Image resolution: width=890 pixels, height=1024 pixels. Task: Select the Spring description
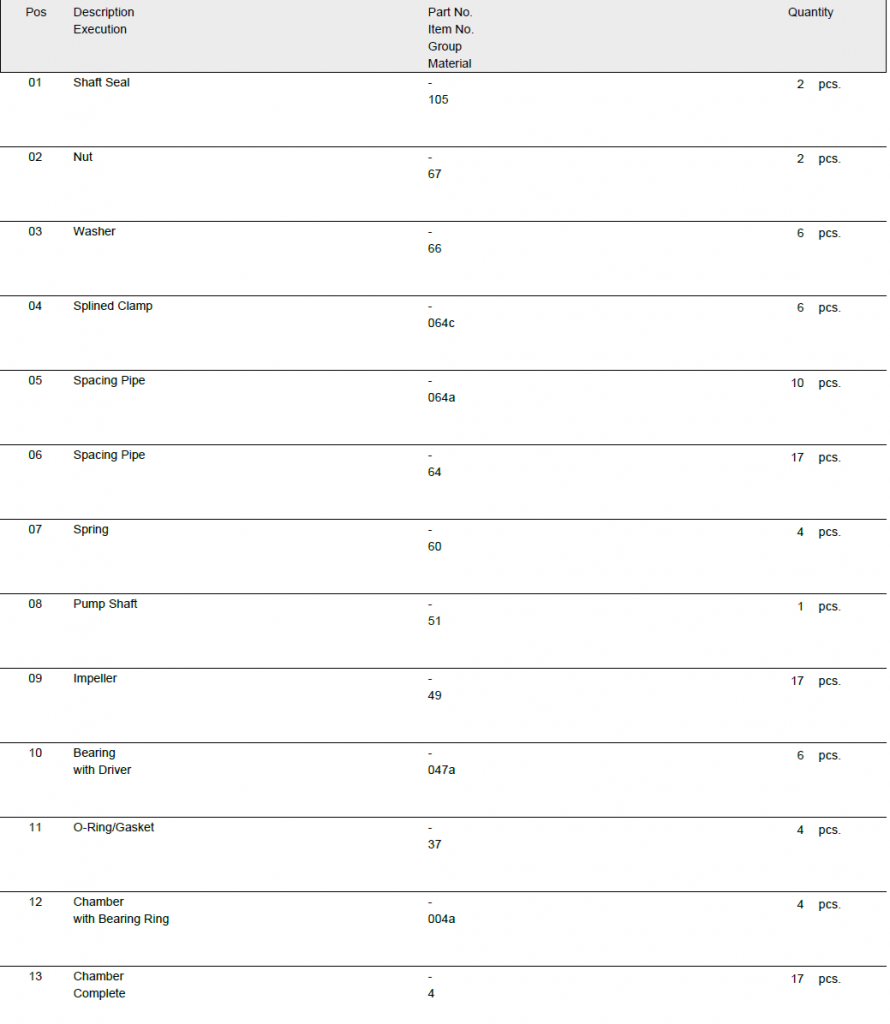pos(91,530)
